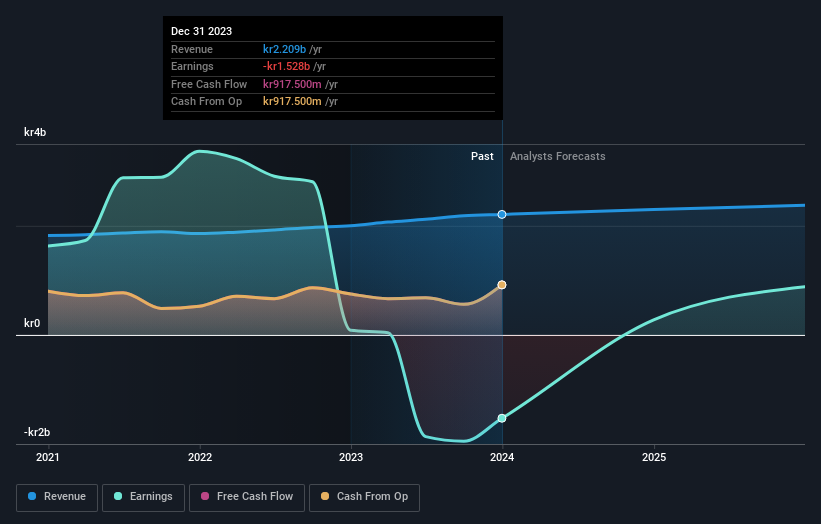
Task: Click the -kr2b y-axis label
Action: click(x=37, y=432)
